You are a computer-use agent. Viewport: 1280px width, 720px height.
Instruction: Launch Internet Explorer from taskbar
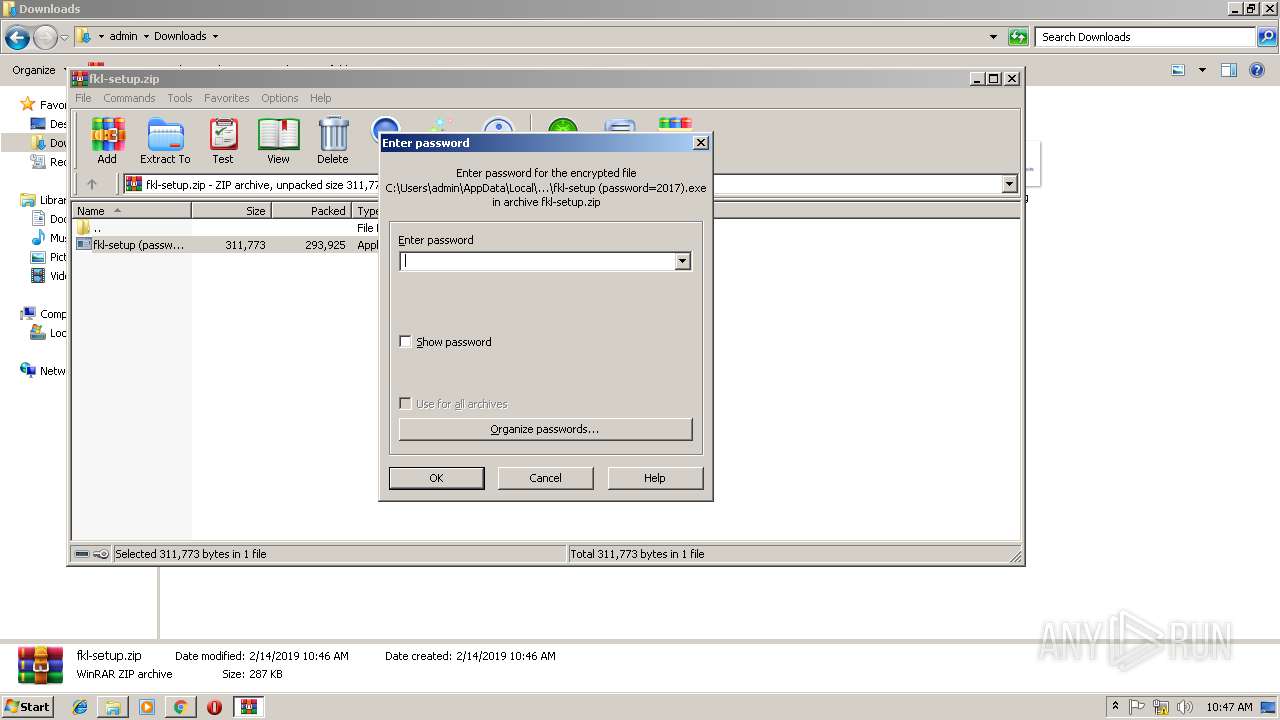pyautogui.click(x=80, y=707)
